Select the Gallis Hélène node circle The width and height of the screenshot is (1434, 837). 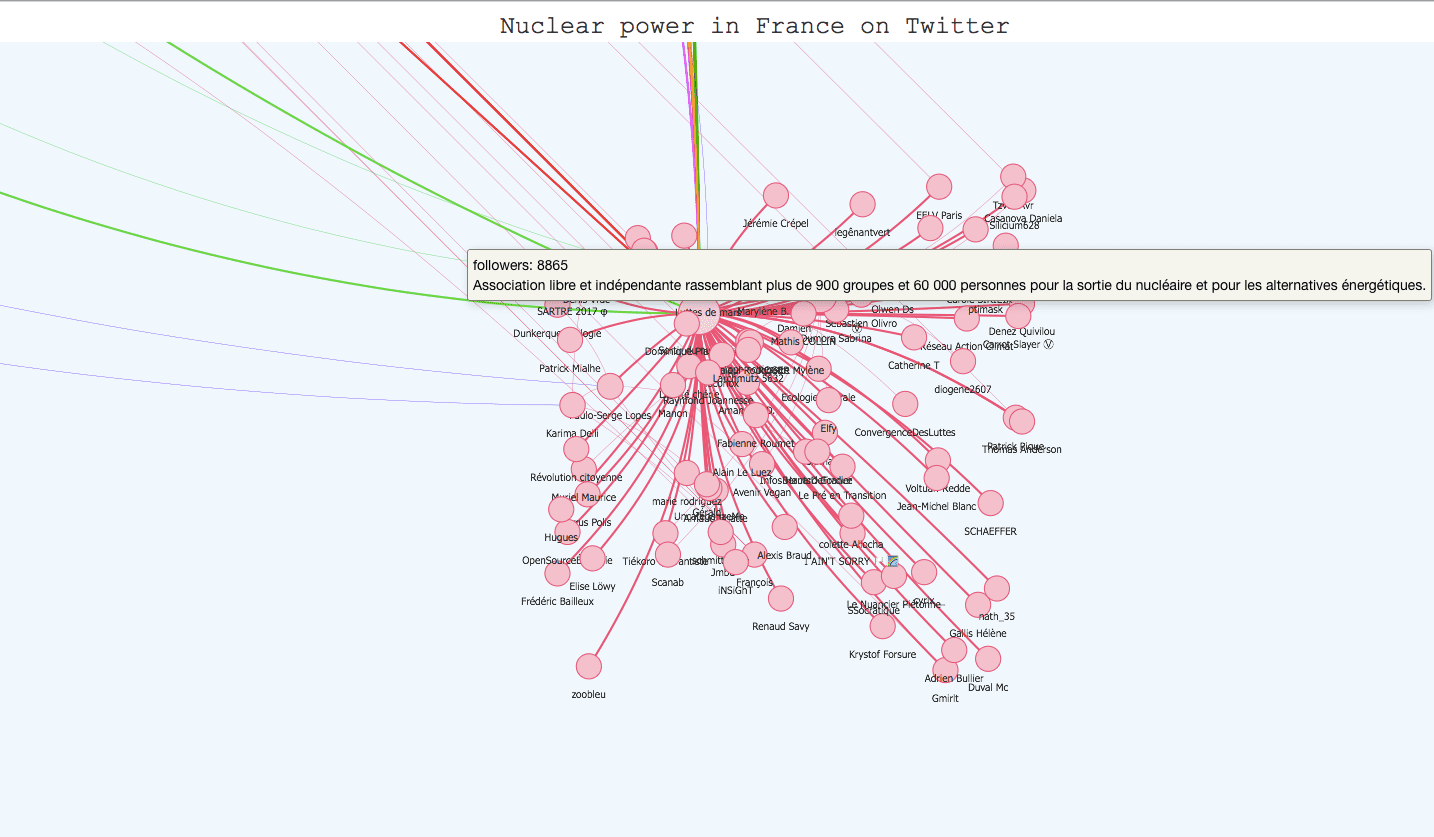coord(978,605)
